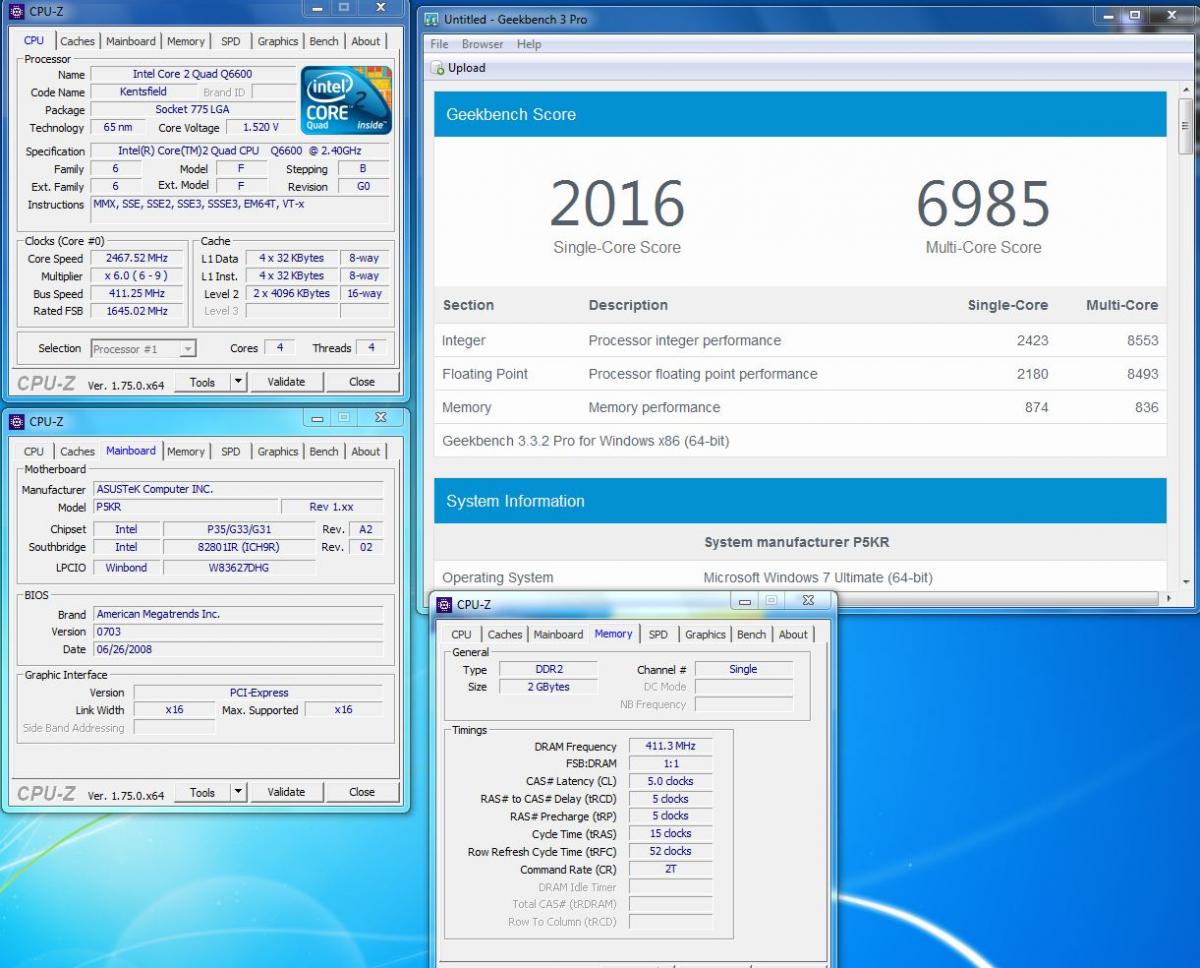1200x968 pixels.
Task: Open Browser menu in Geekbench
Action: (483, 44)
